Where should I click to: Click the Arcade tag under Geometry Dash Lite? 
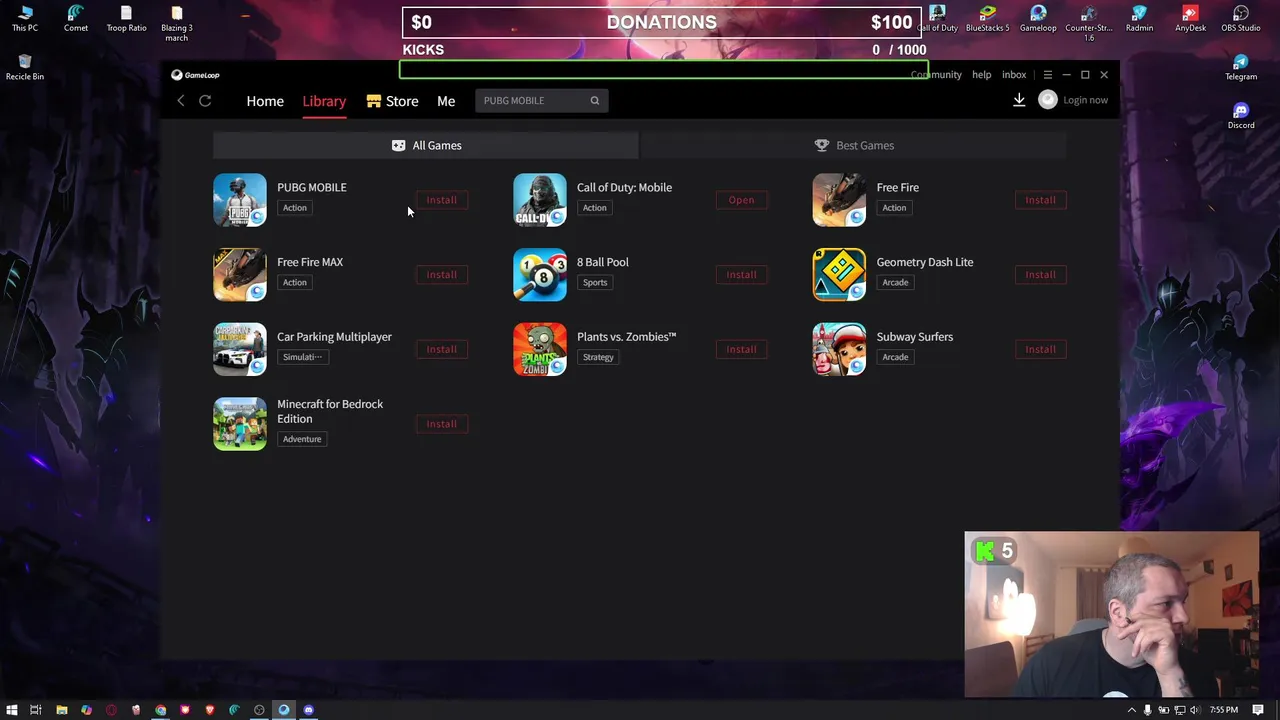click(895, 282)
